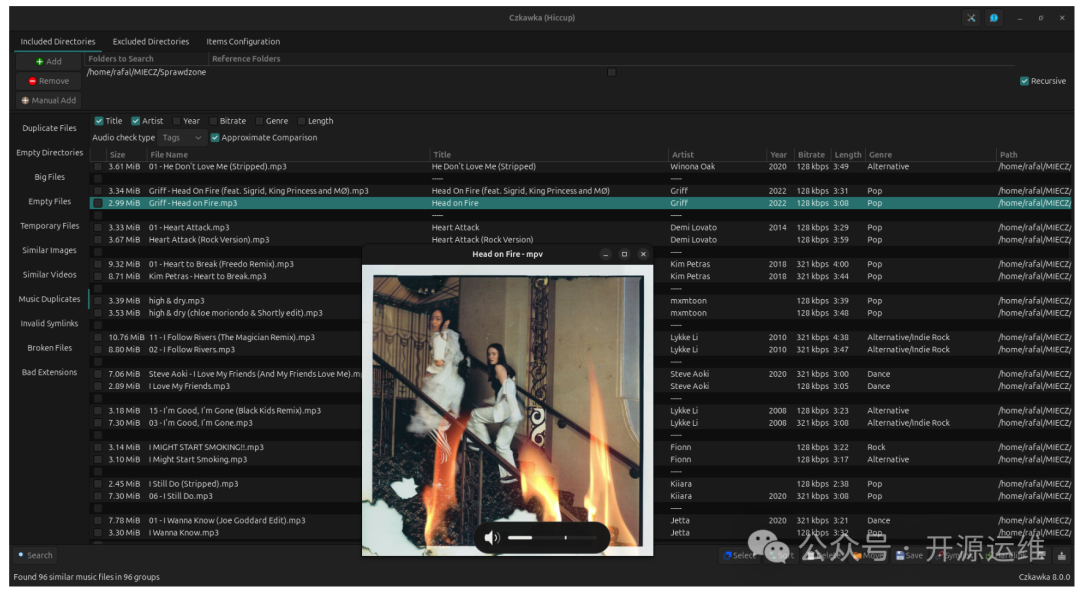
Task: Enable the Year tag checkbox
Action: point(177,121)
